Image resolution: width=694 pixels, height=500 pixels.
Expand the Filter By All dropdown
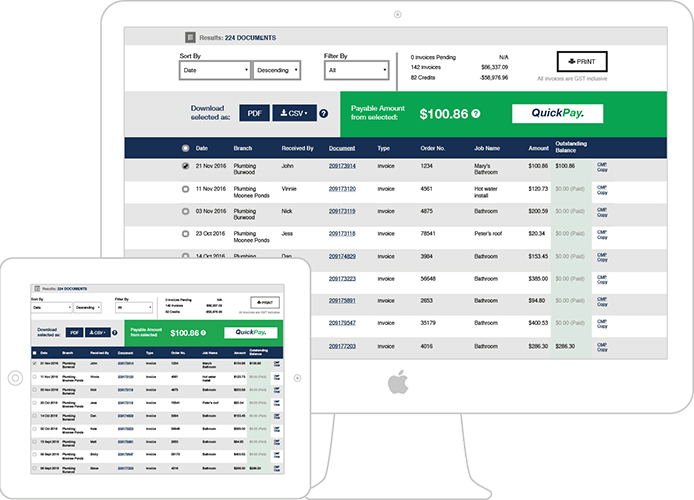point(355,71)
